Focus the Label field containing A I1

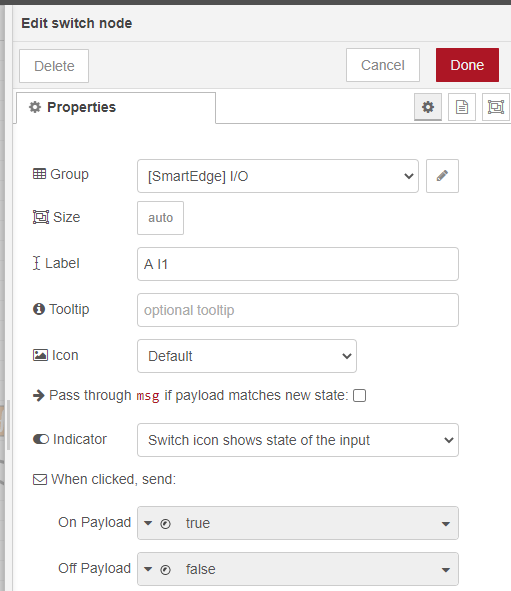(x=298, y=264)
